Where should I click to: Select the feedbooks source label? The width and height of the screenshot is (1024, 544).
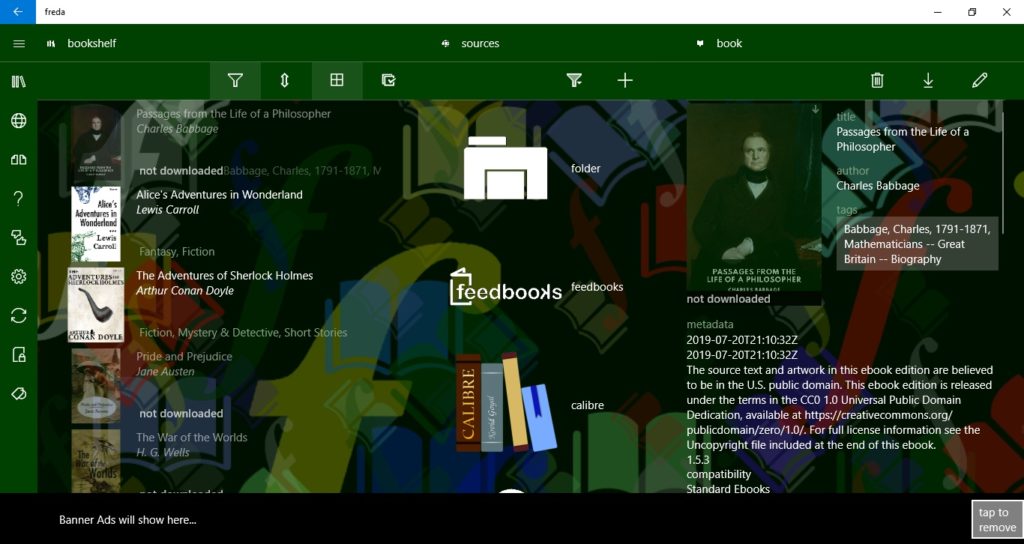click(x=597, y=287)
